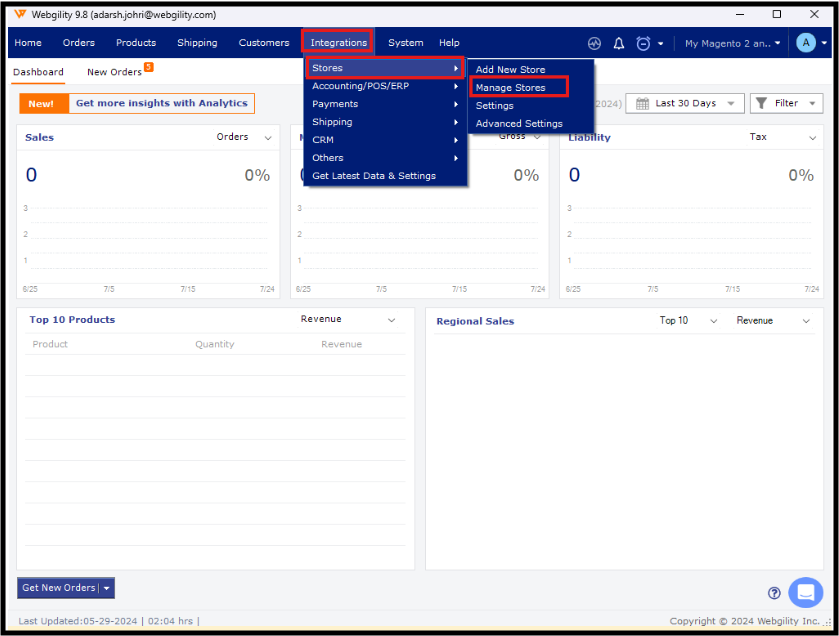Click the Product column header

[x=50, y=344]
